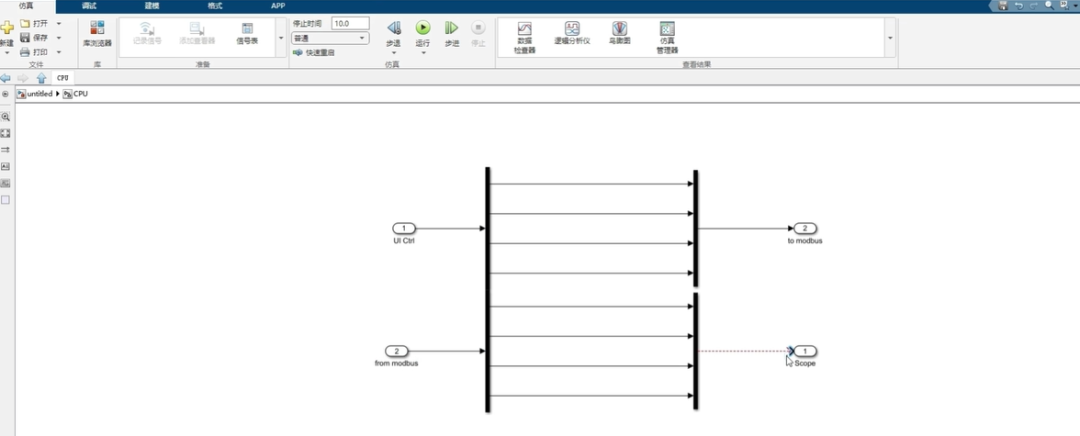
Task: Expand the 步退 dropdown arrow
Action: pos(393,52)
